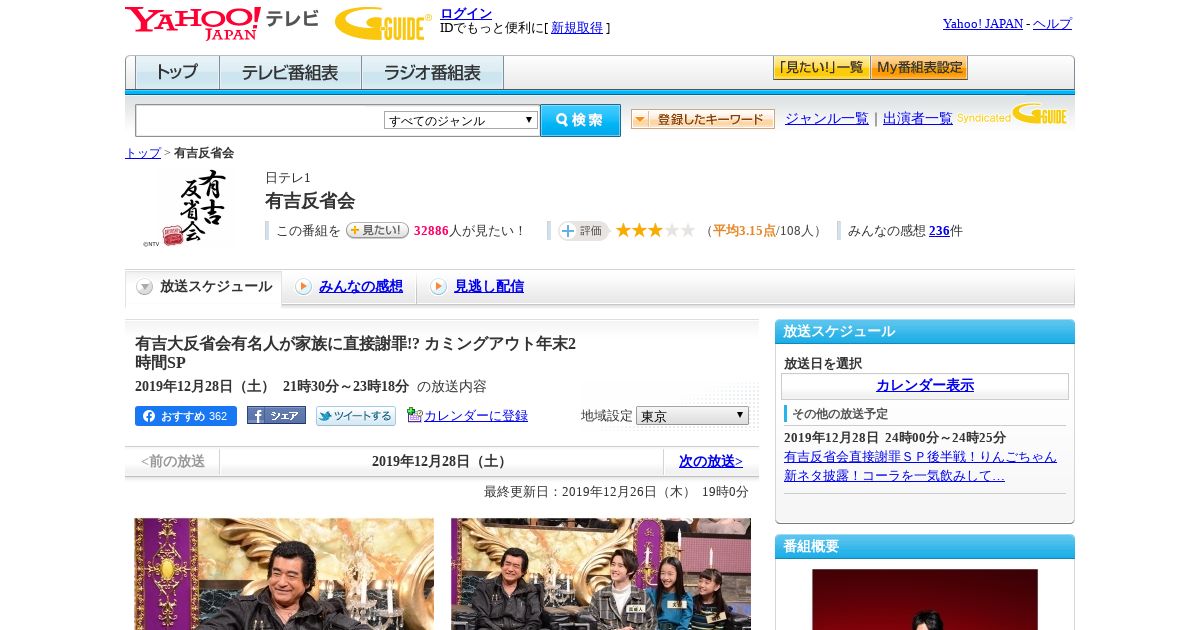This screenshot has width=1200, height=630.
Task: Select the みんなの感想 tab
Action: click(361, 286)
